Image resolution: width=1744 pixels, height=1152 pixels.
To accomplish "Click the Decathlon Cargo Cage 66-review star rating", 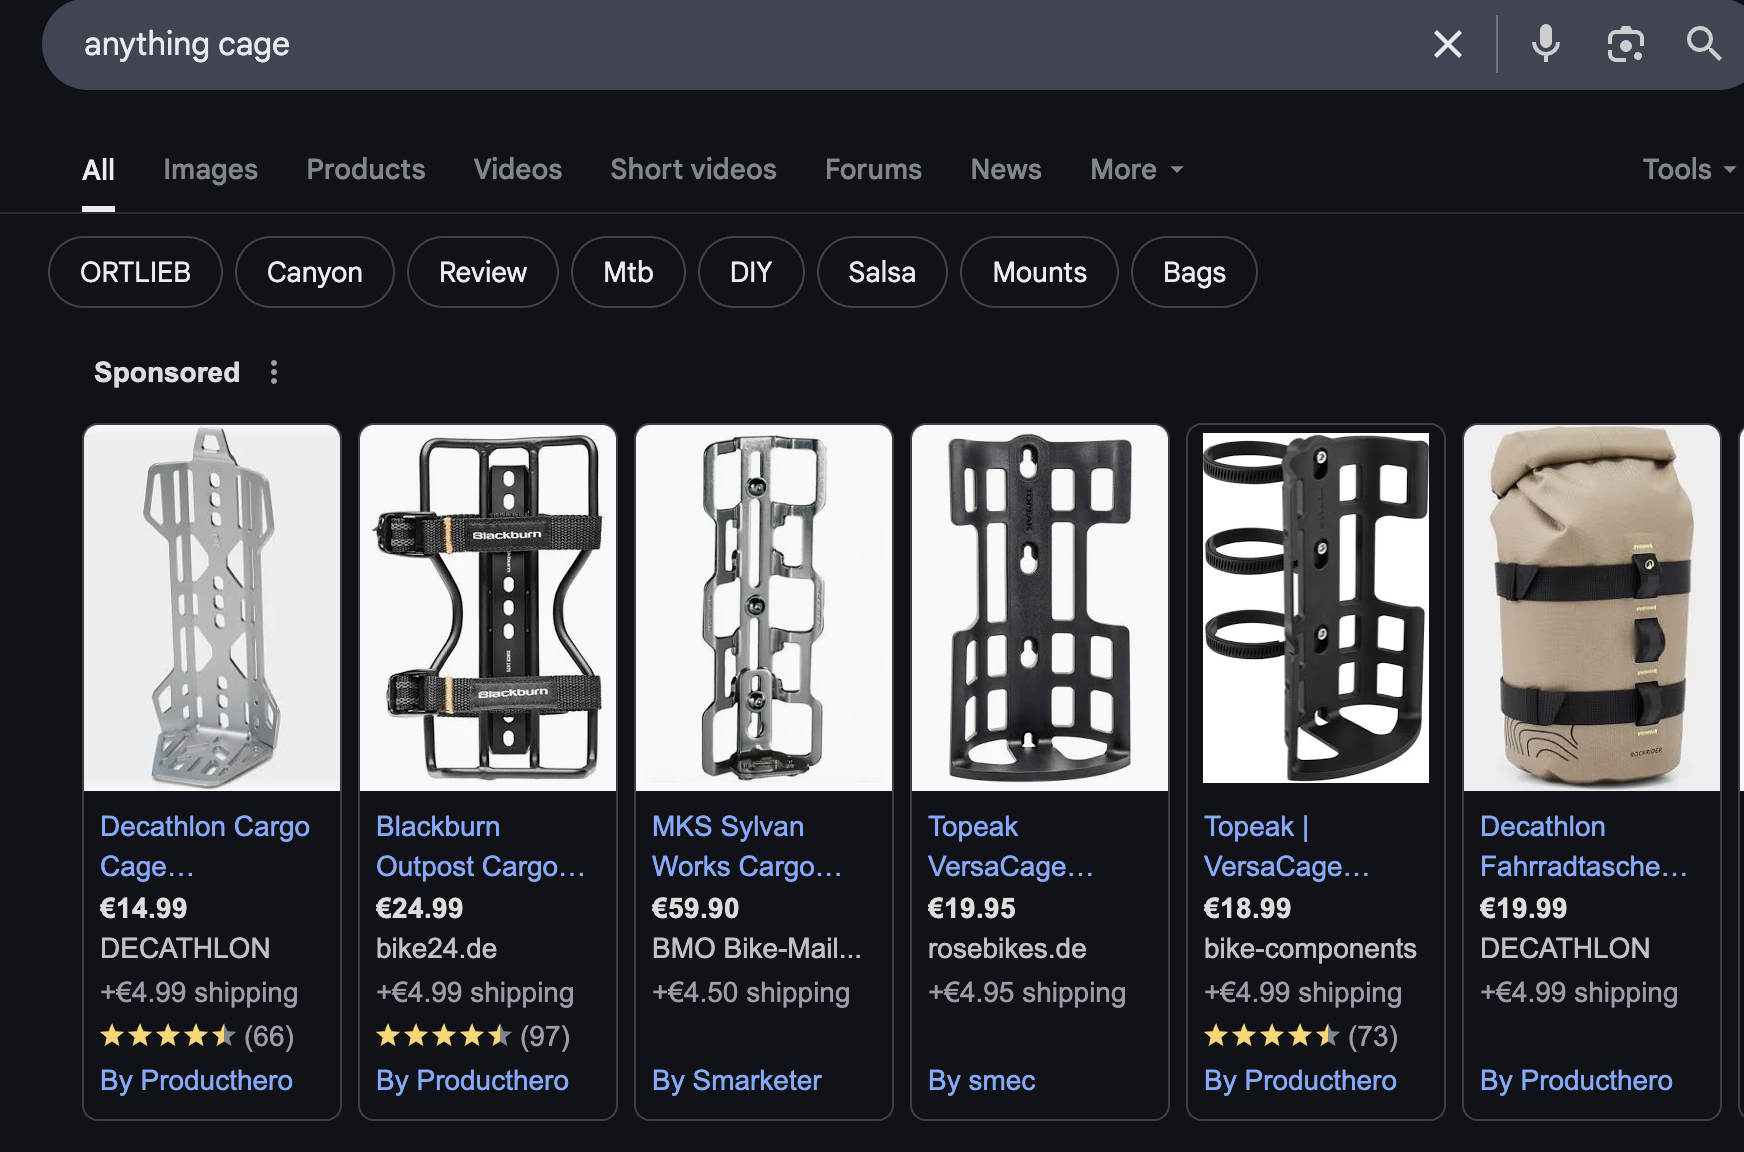I will 197,1036.
